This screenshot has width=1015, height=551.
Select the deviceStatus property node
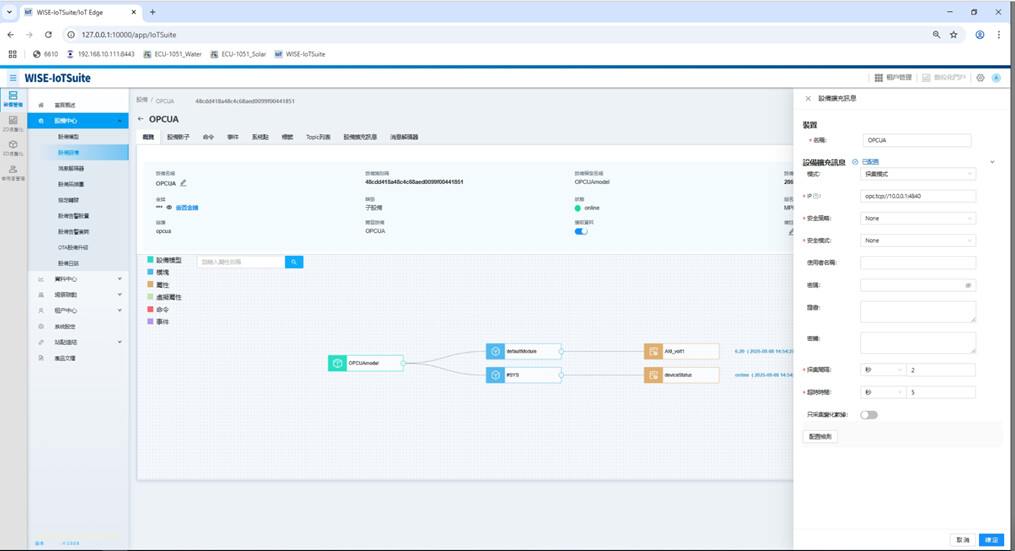tap(682, 375)
